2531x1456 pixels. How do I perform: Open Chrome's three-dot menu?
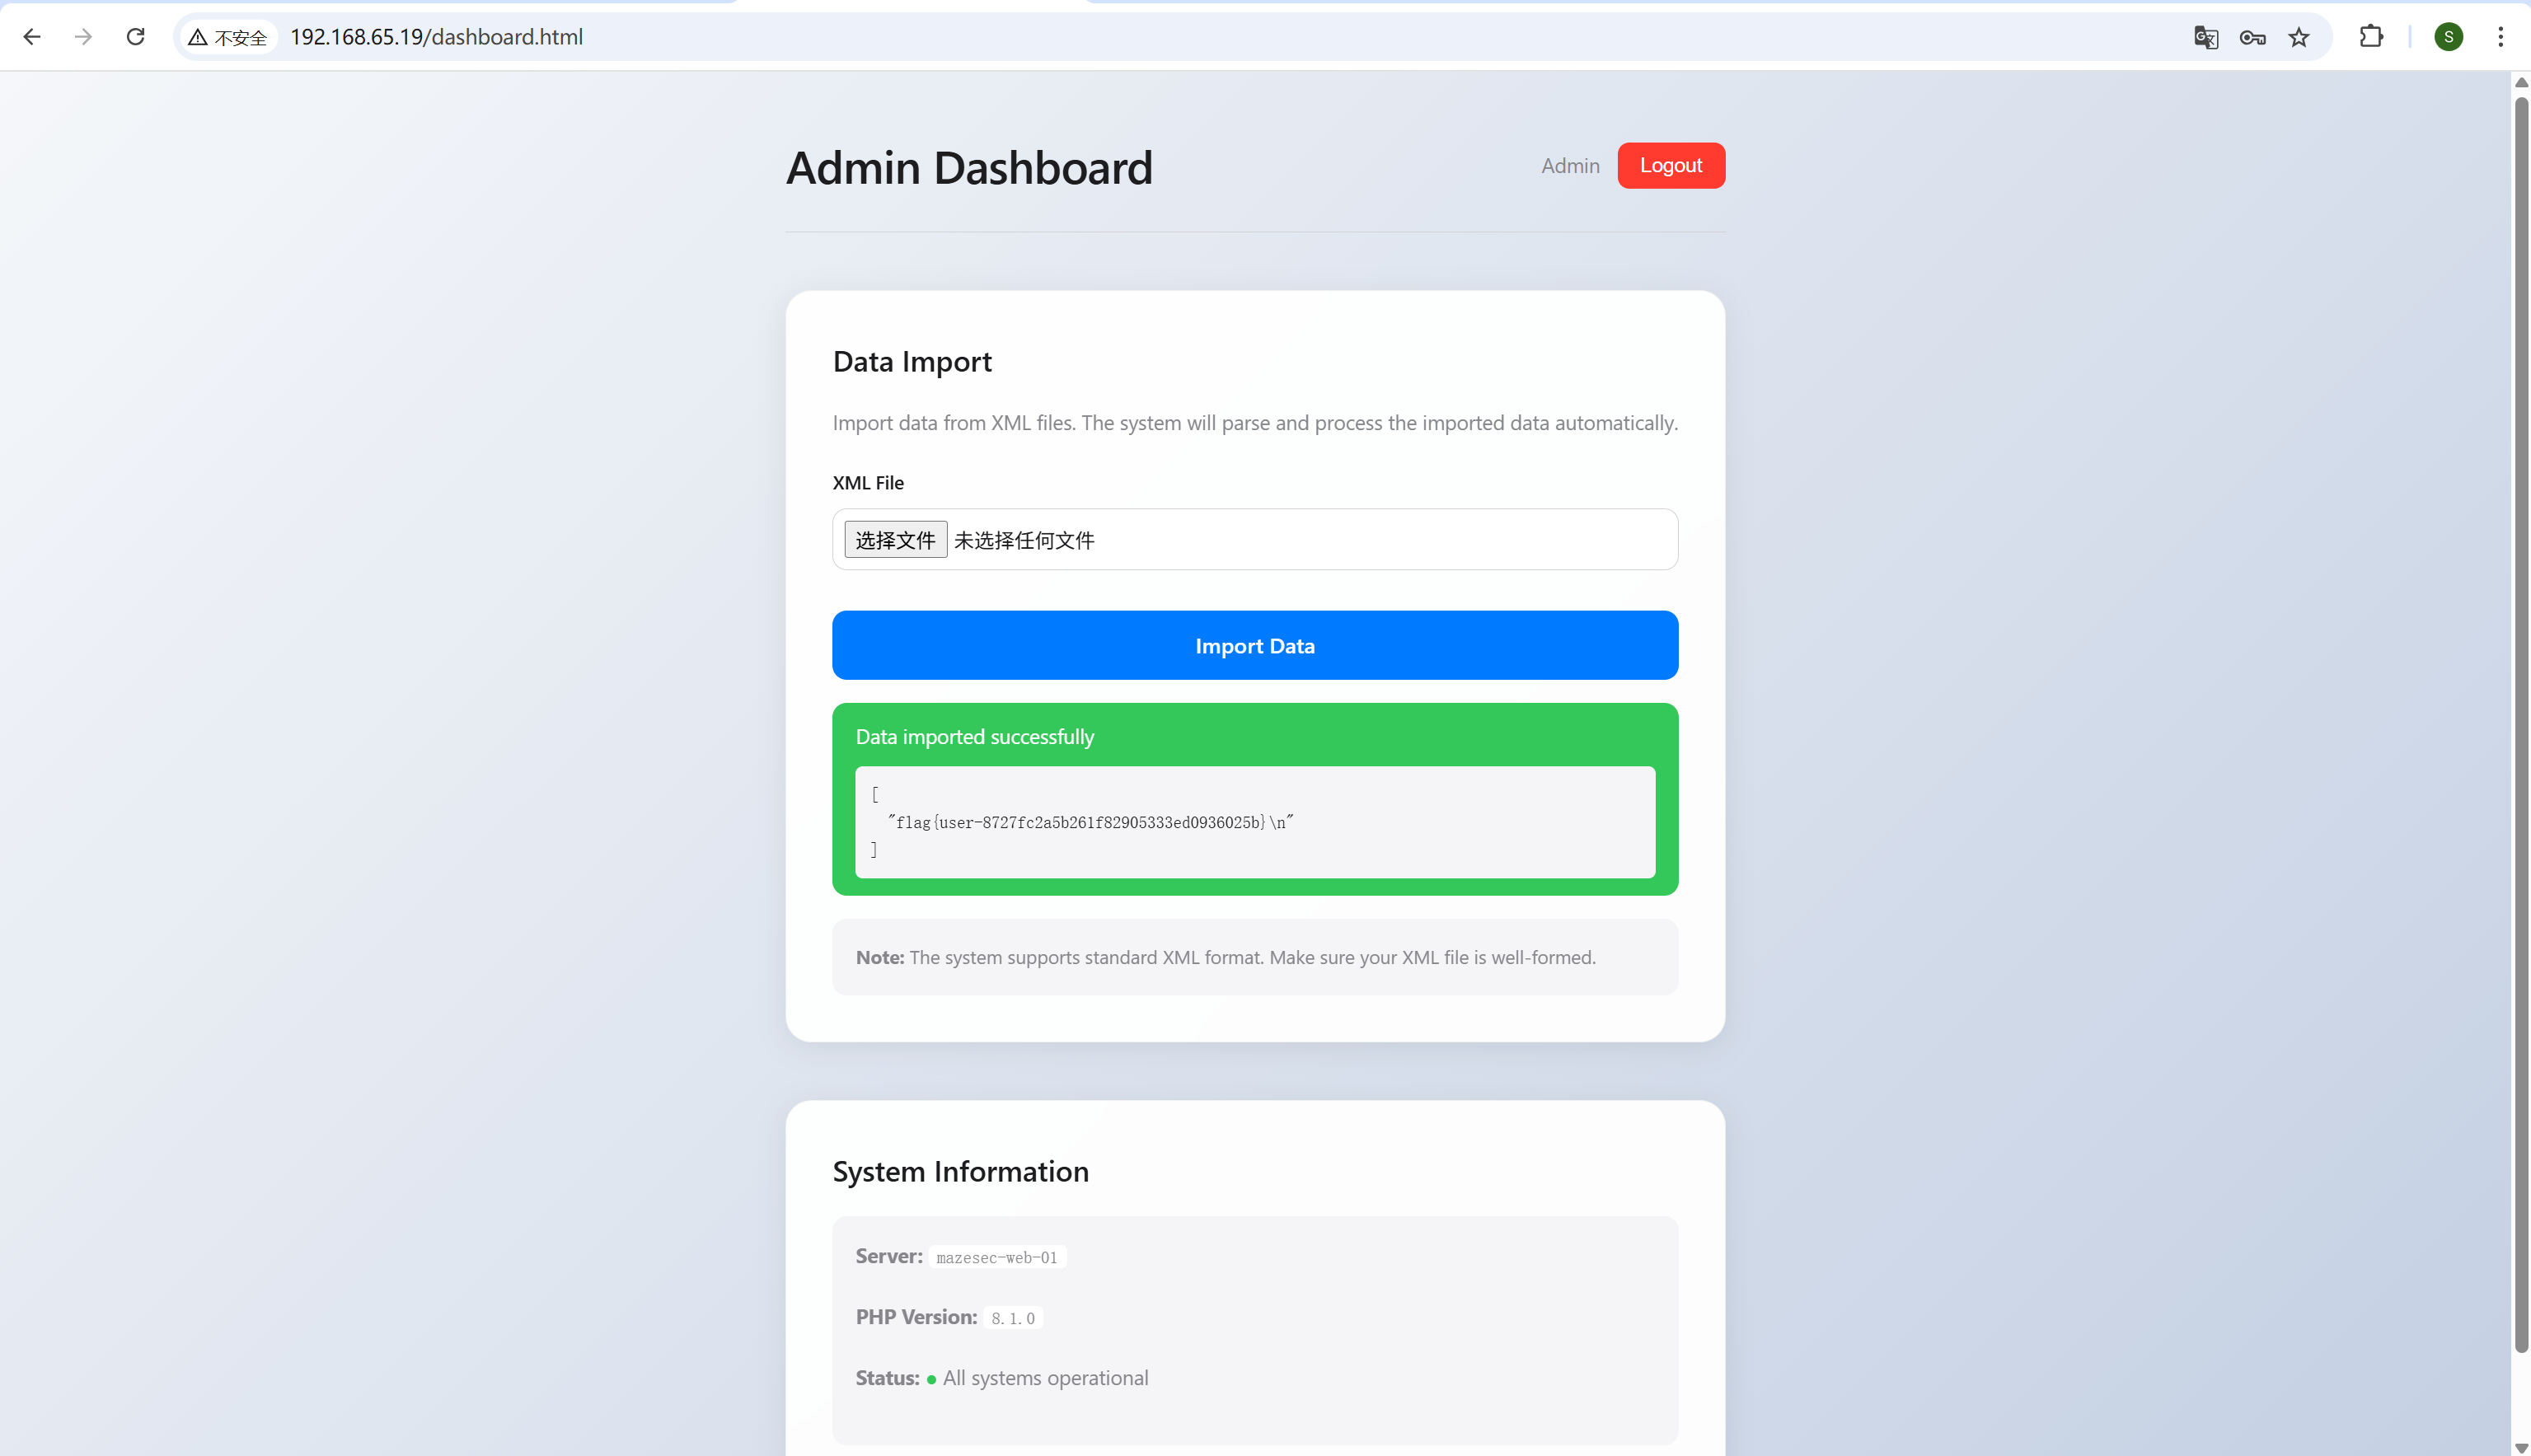click(x=2500, y=37)
